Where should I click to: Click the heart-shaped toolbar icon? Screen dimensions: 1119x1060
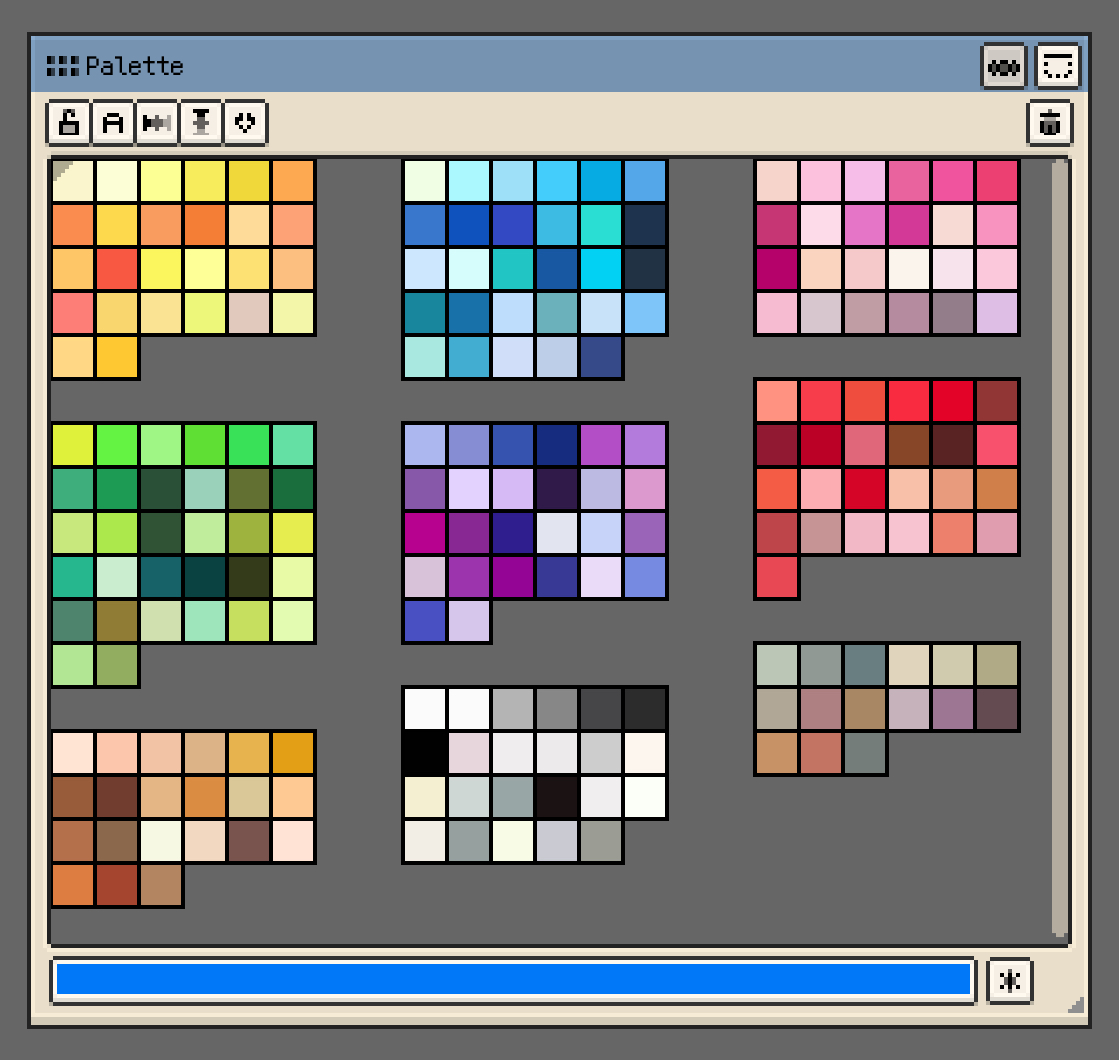[245, 123]
